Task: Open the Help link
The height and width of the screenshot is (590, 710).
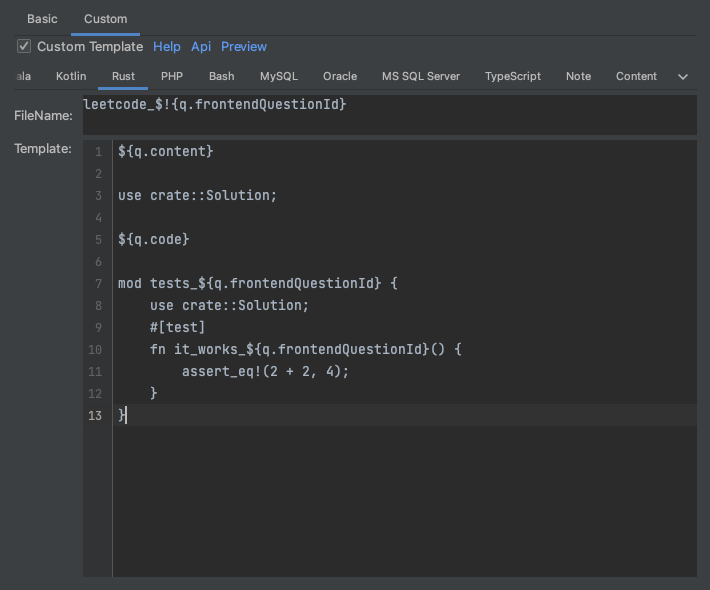Action: tap(167, 47)
